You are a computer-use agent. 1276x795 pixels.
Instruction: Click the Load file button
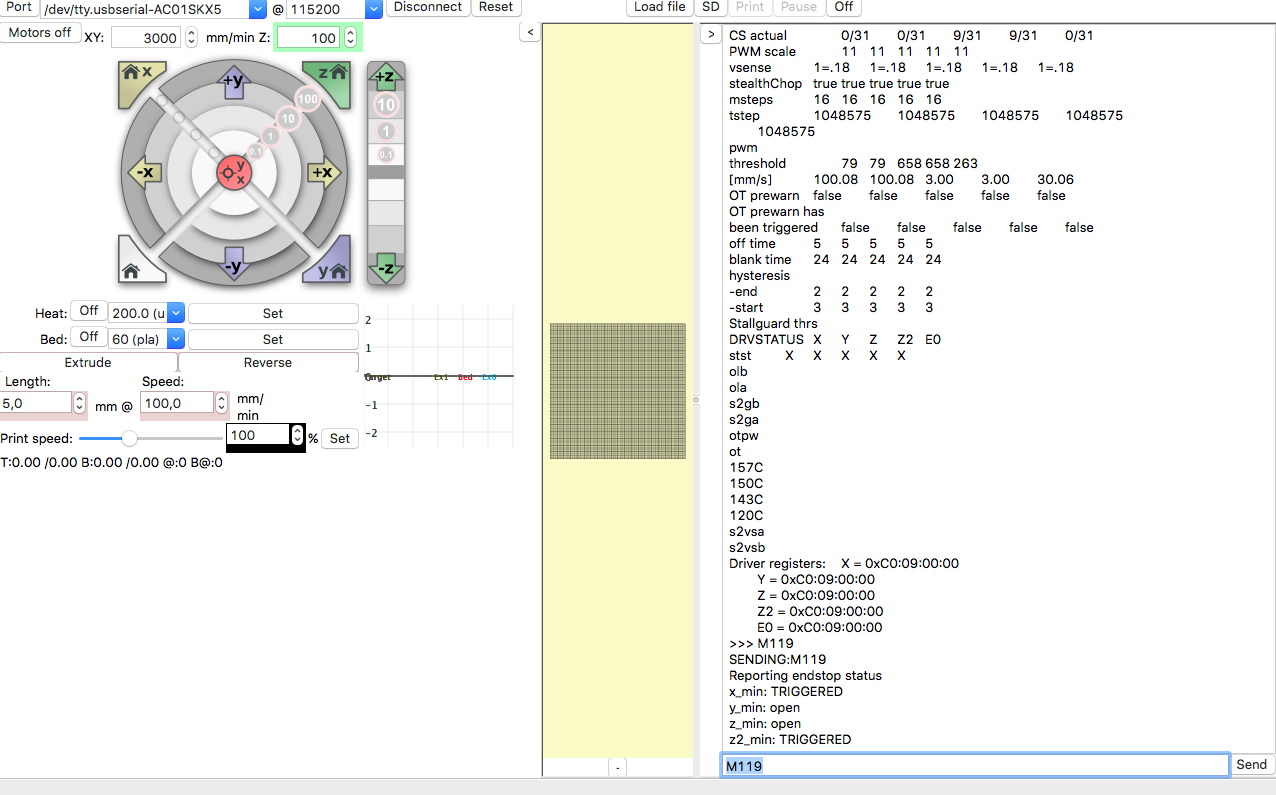(660, 7)
